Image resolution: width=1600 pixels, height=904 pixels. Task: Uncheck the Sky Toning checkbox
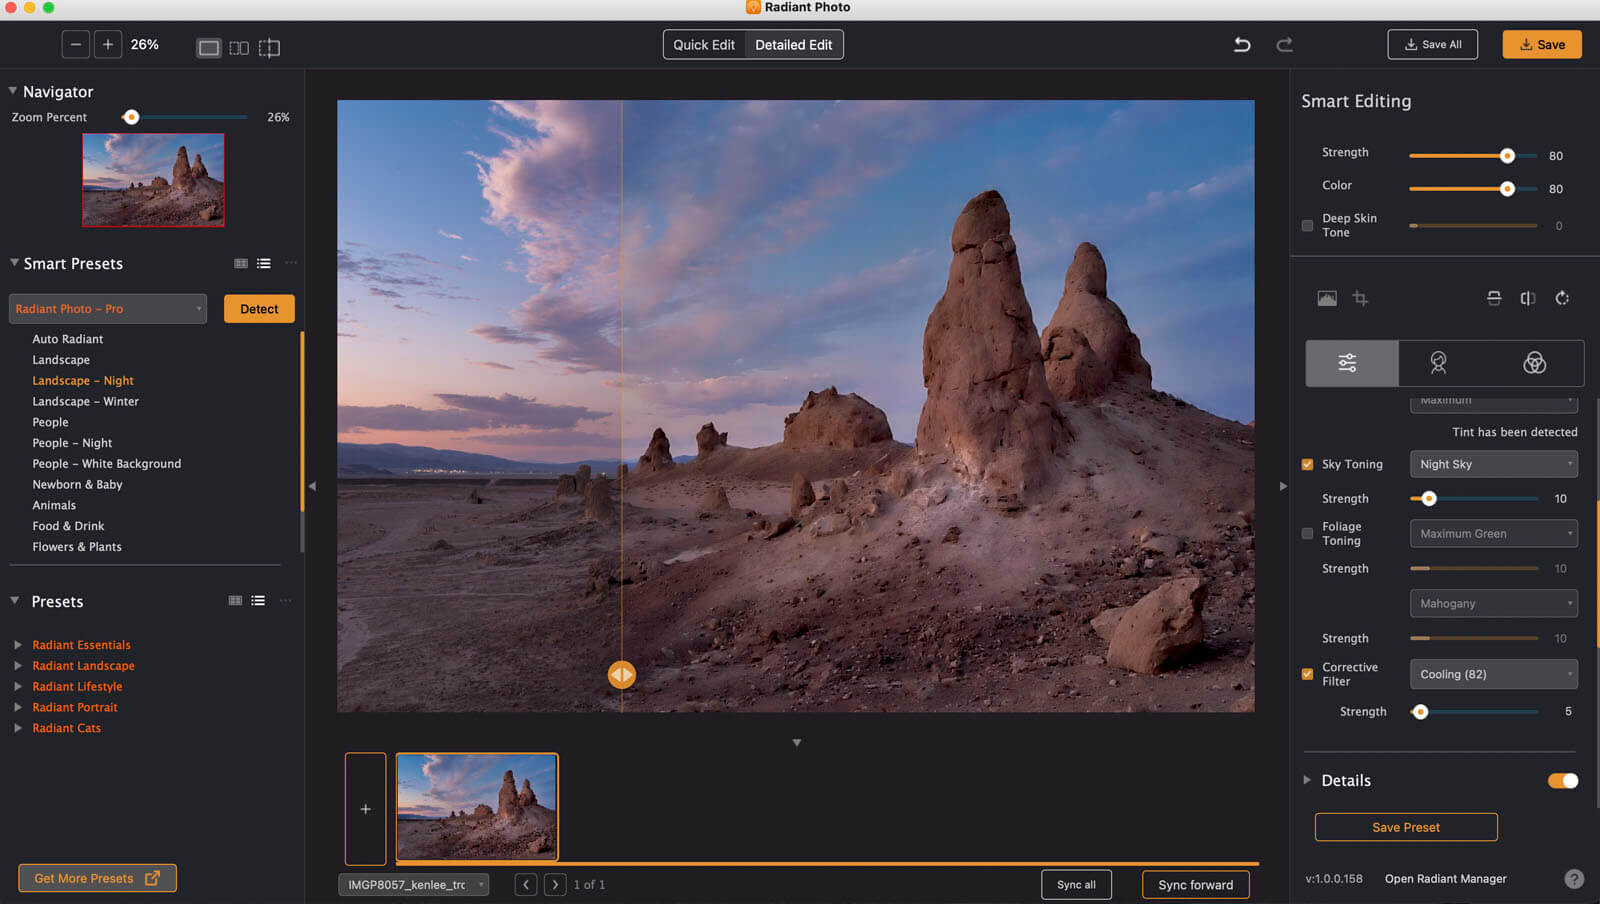pyautogui.click(x=1307, y=464)
